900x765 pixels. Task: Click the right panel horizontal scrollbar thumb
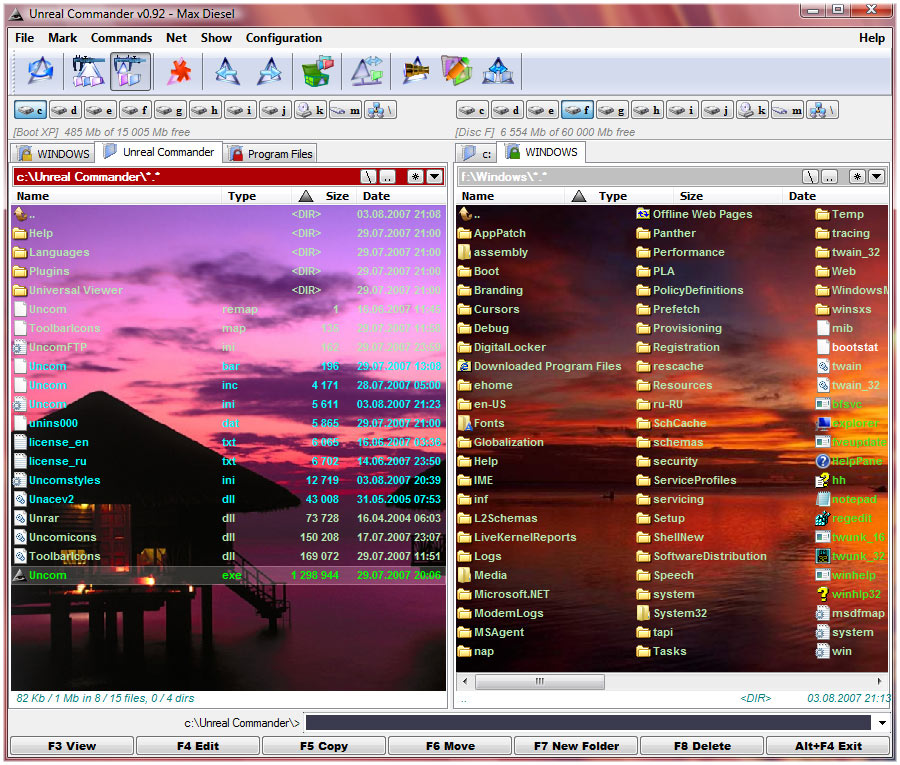[x=540, y=682]
